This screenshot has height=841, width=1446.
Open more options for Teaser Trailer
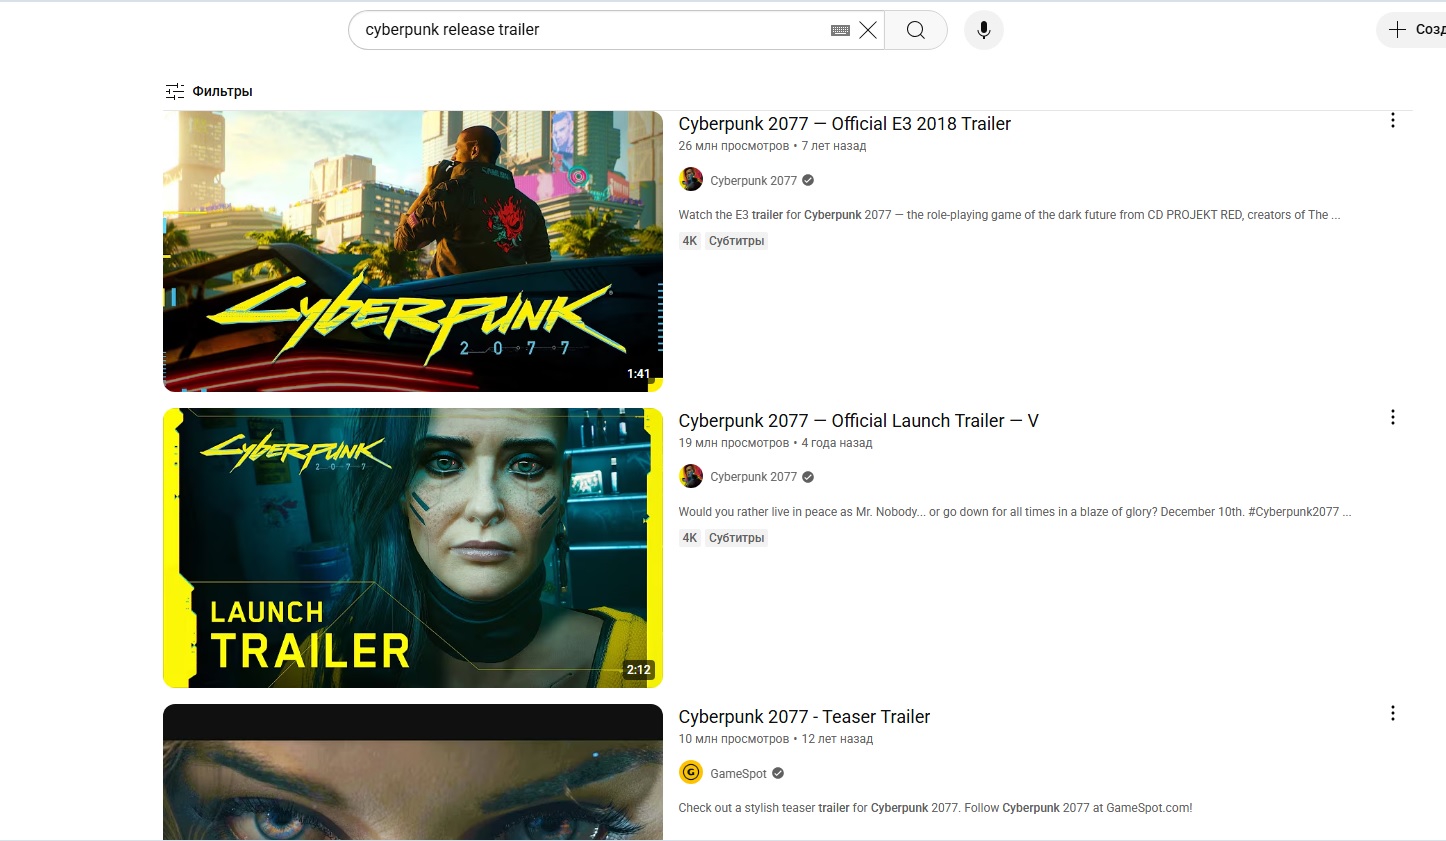tap(1392, 713)
